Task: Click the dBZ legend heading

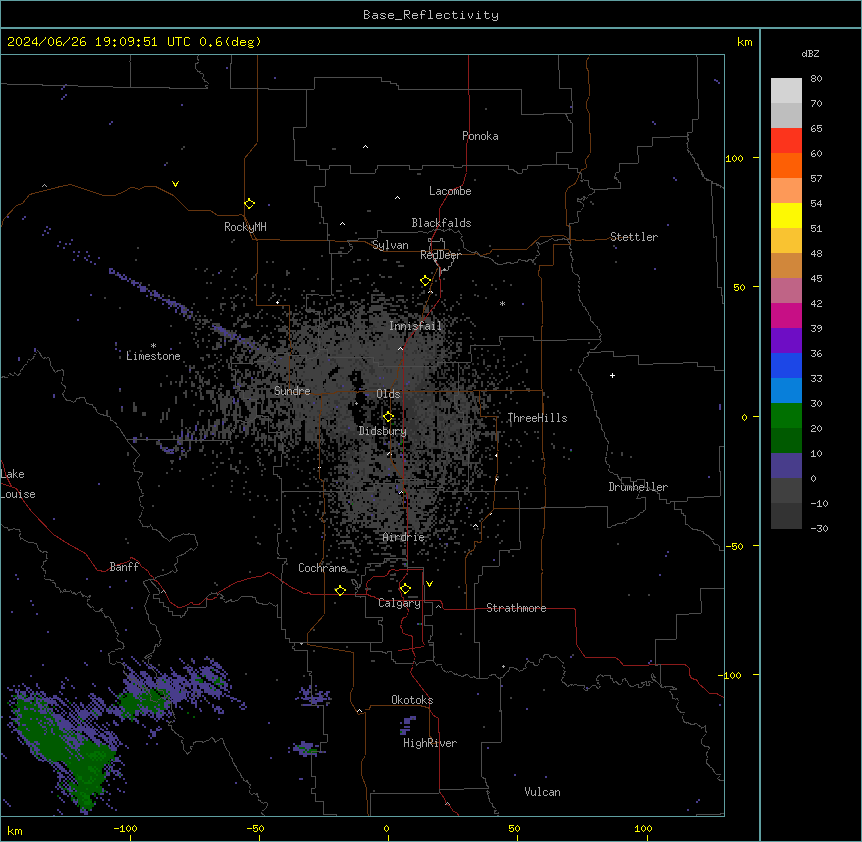Action: click(810, 53)
